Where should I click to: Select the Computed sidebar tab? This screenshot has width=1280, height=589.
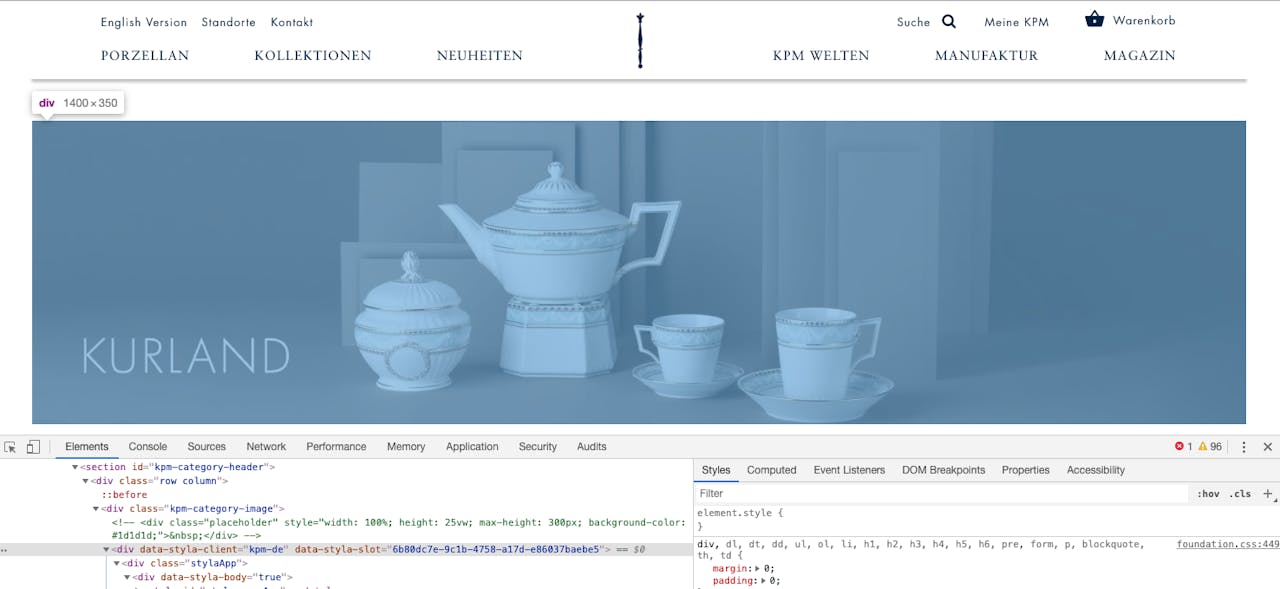click(772, 470)
